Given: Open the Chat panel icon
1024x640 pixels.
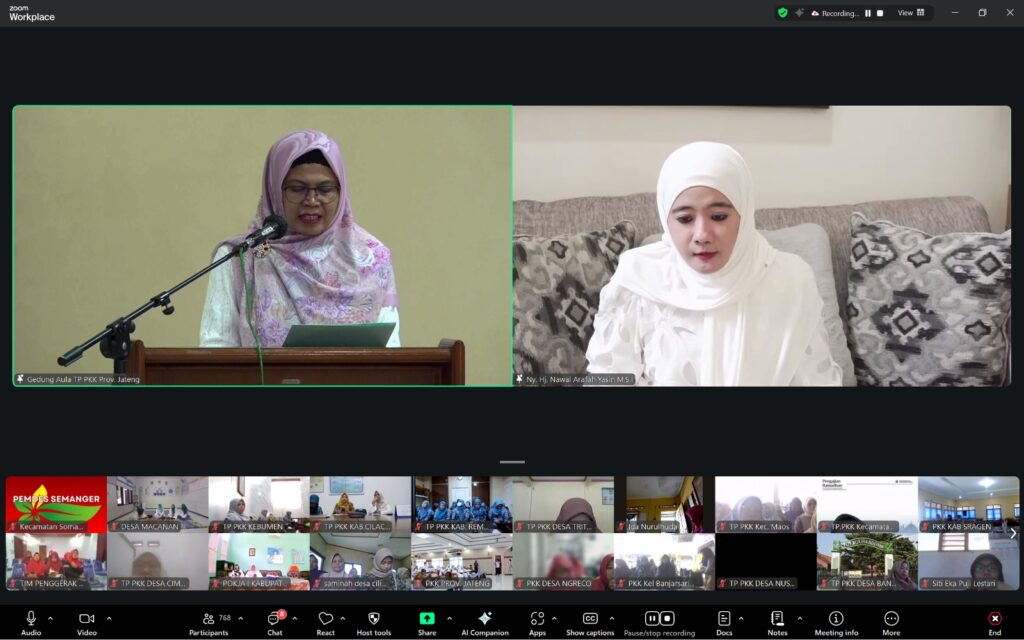Looking at the screenshot, I should (274, 618).
